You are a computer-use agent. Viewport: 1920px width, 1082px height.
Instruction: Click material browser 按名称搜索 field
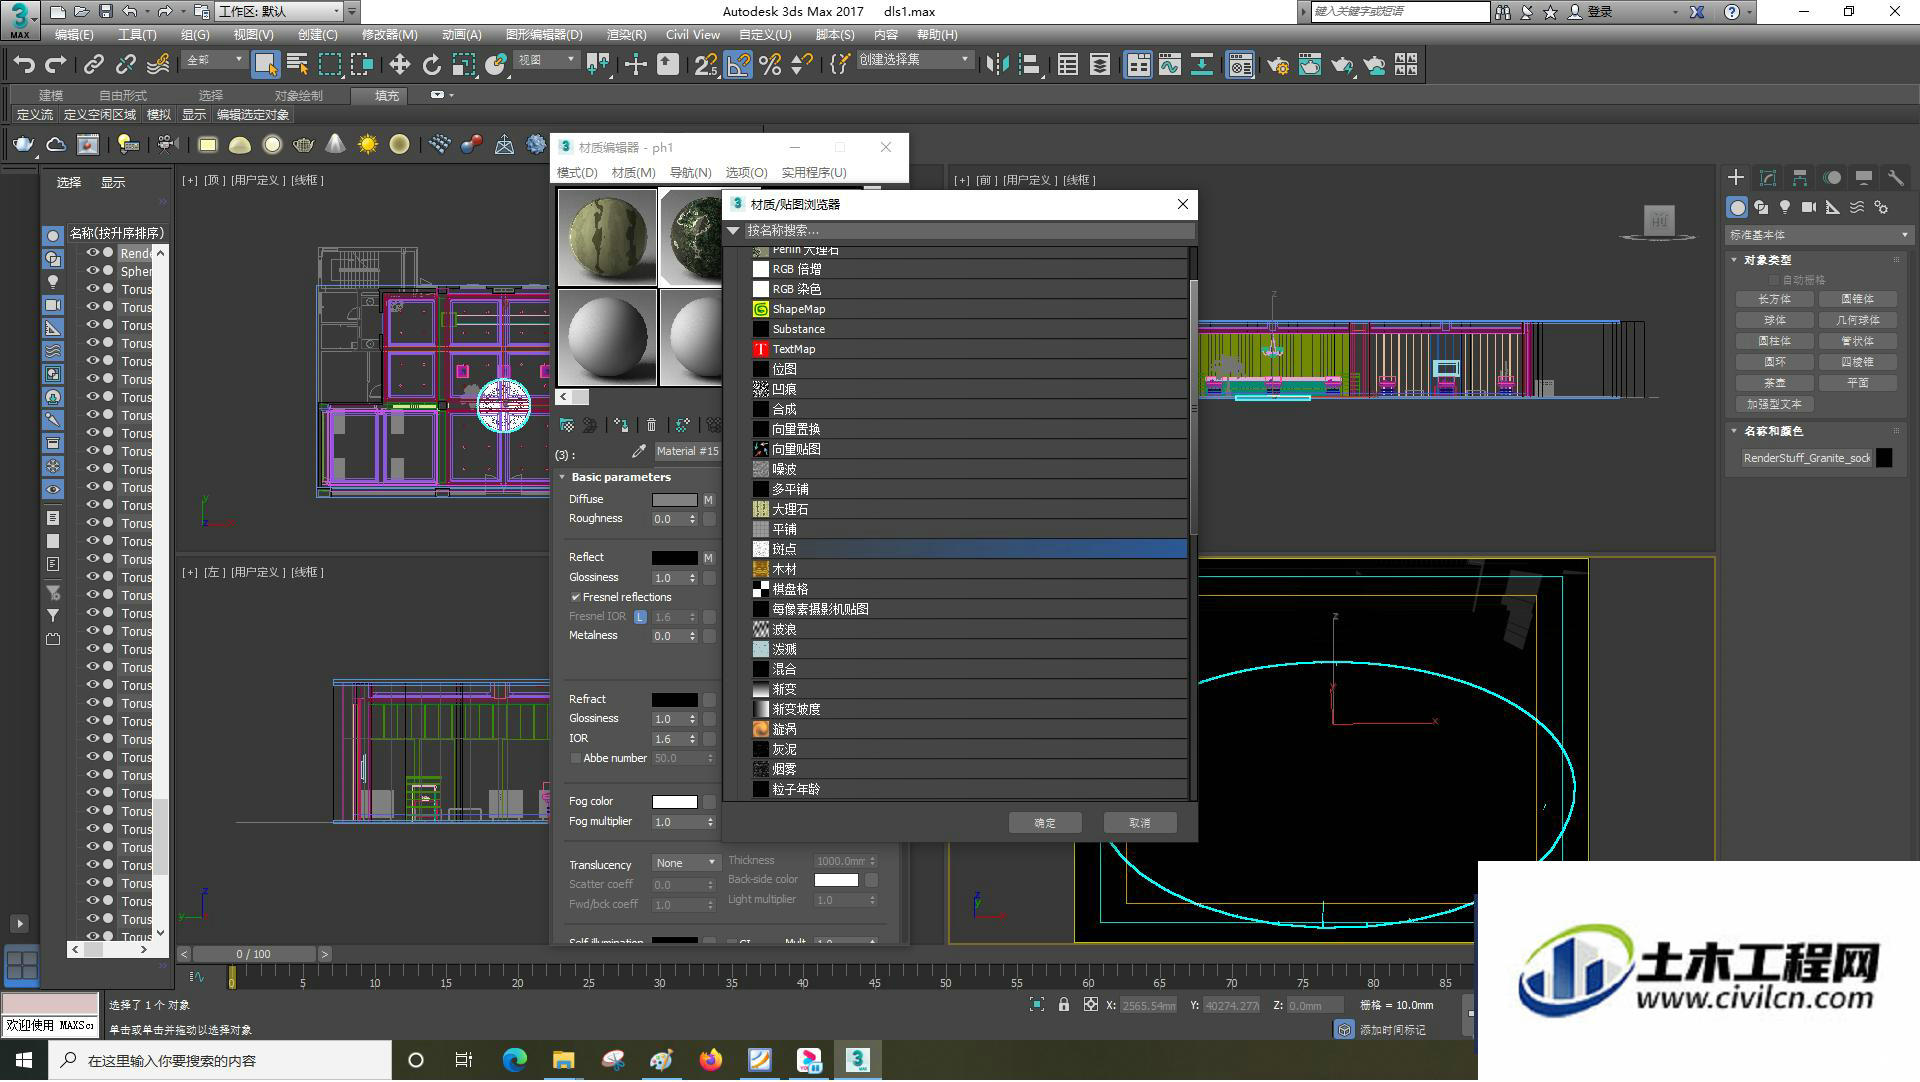[968, 230]
